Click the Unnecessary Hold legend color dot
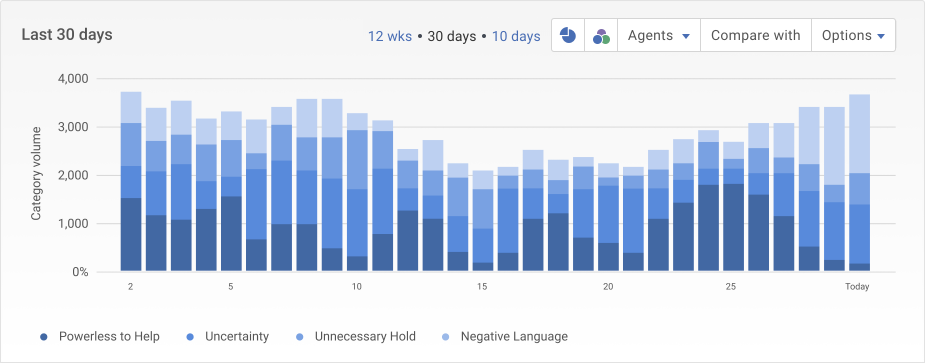Image resolution: width=925 pixels, height=363 pixels. pos(299,337)
